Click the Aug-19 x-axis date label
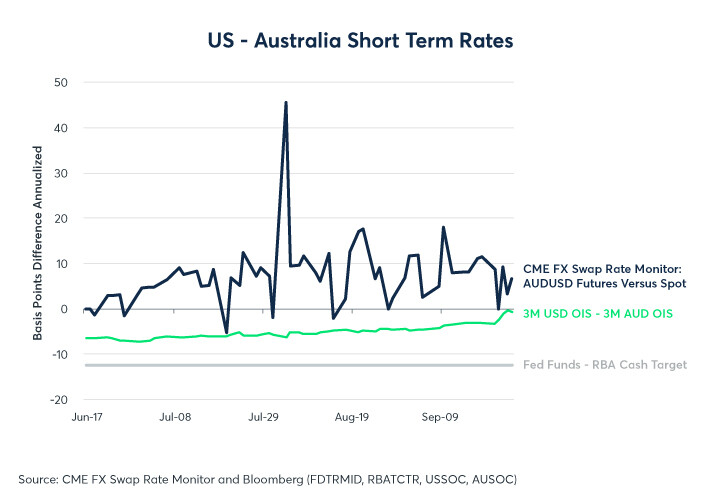Image resolution: width=720 pixels, height=500 pixels. [x=352, y=417]
